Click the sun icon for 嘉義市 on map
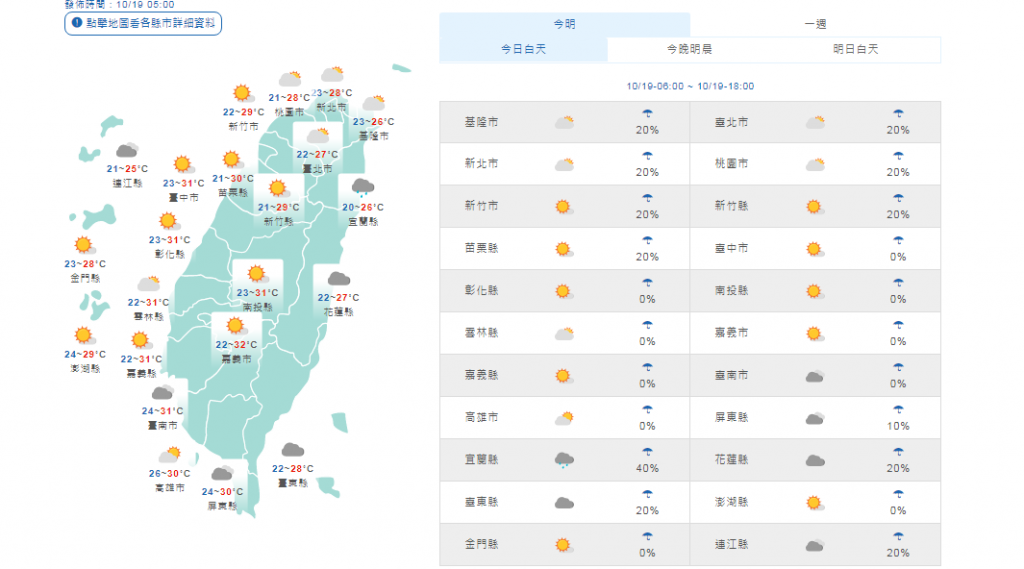 tap(235, 325)
